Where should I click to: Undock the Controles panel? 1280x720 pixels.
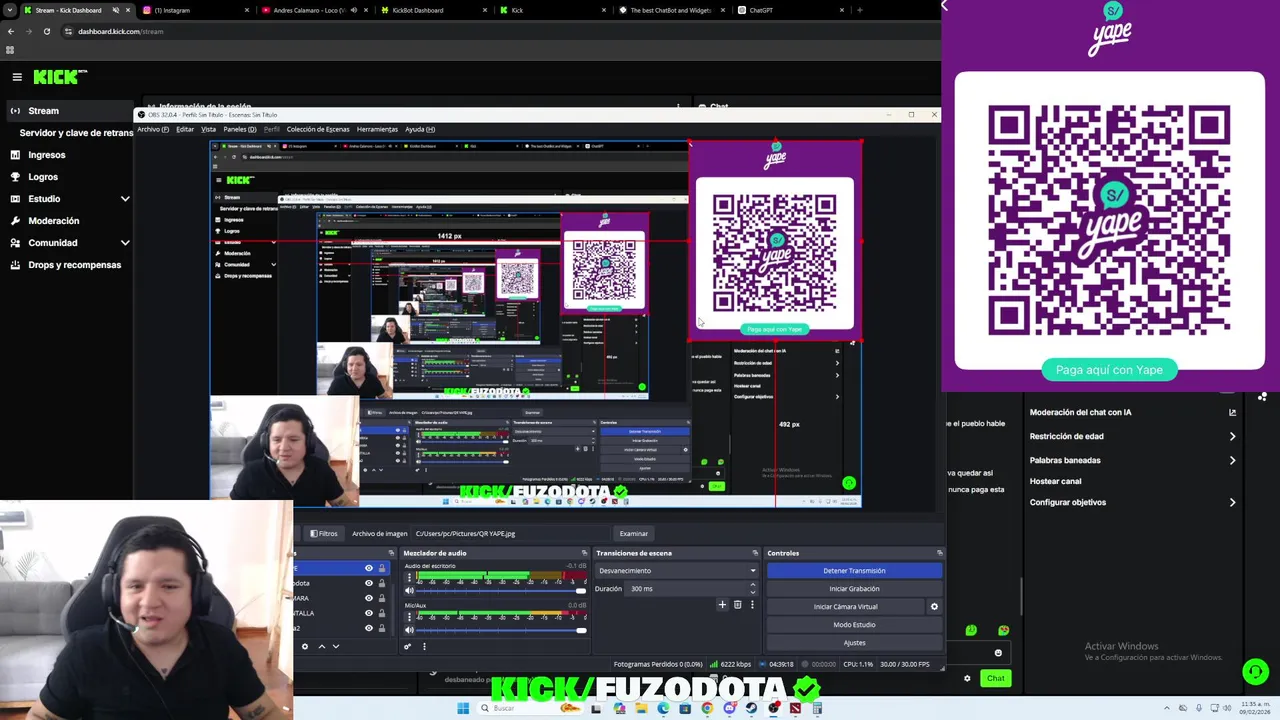tap(939, 553)
